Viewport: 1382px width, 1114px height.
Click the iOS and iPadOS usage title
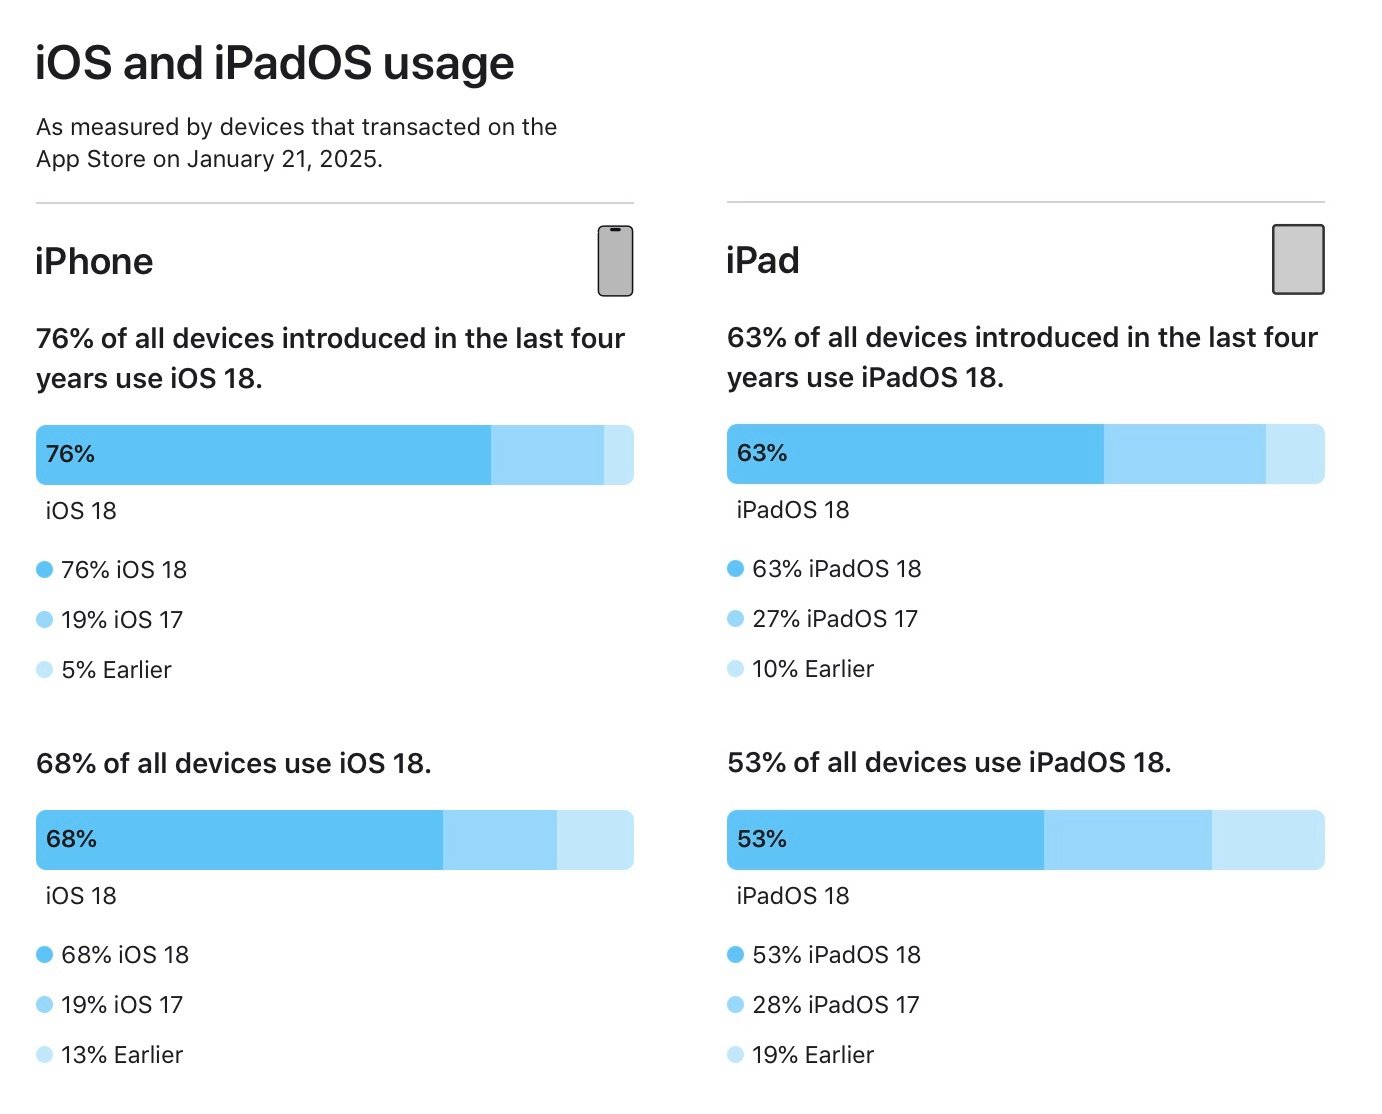[275, 64]
